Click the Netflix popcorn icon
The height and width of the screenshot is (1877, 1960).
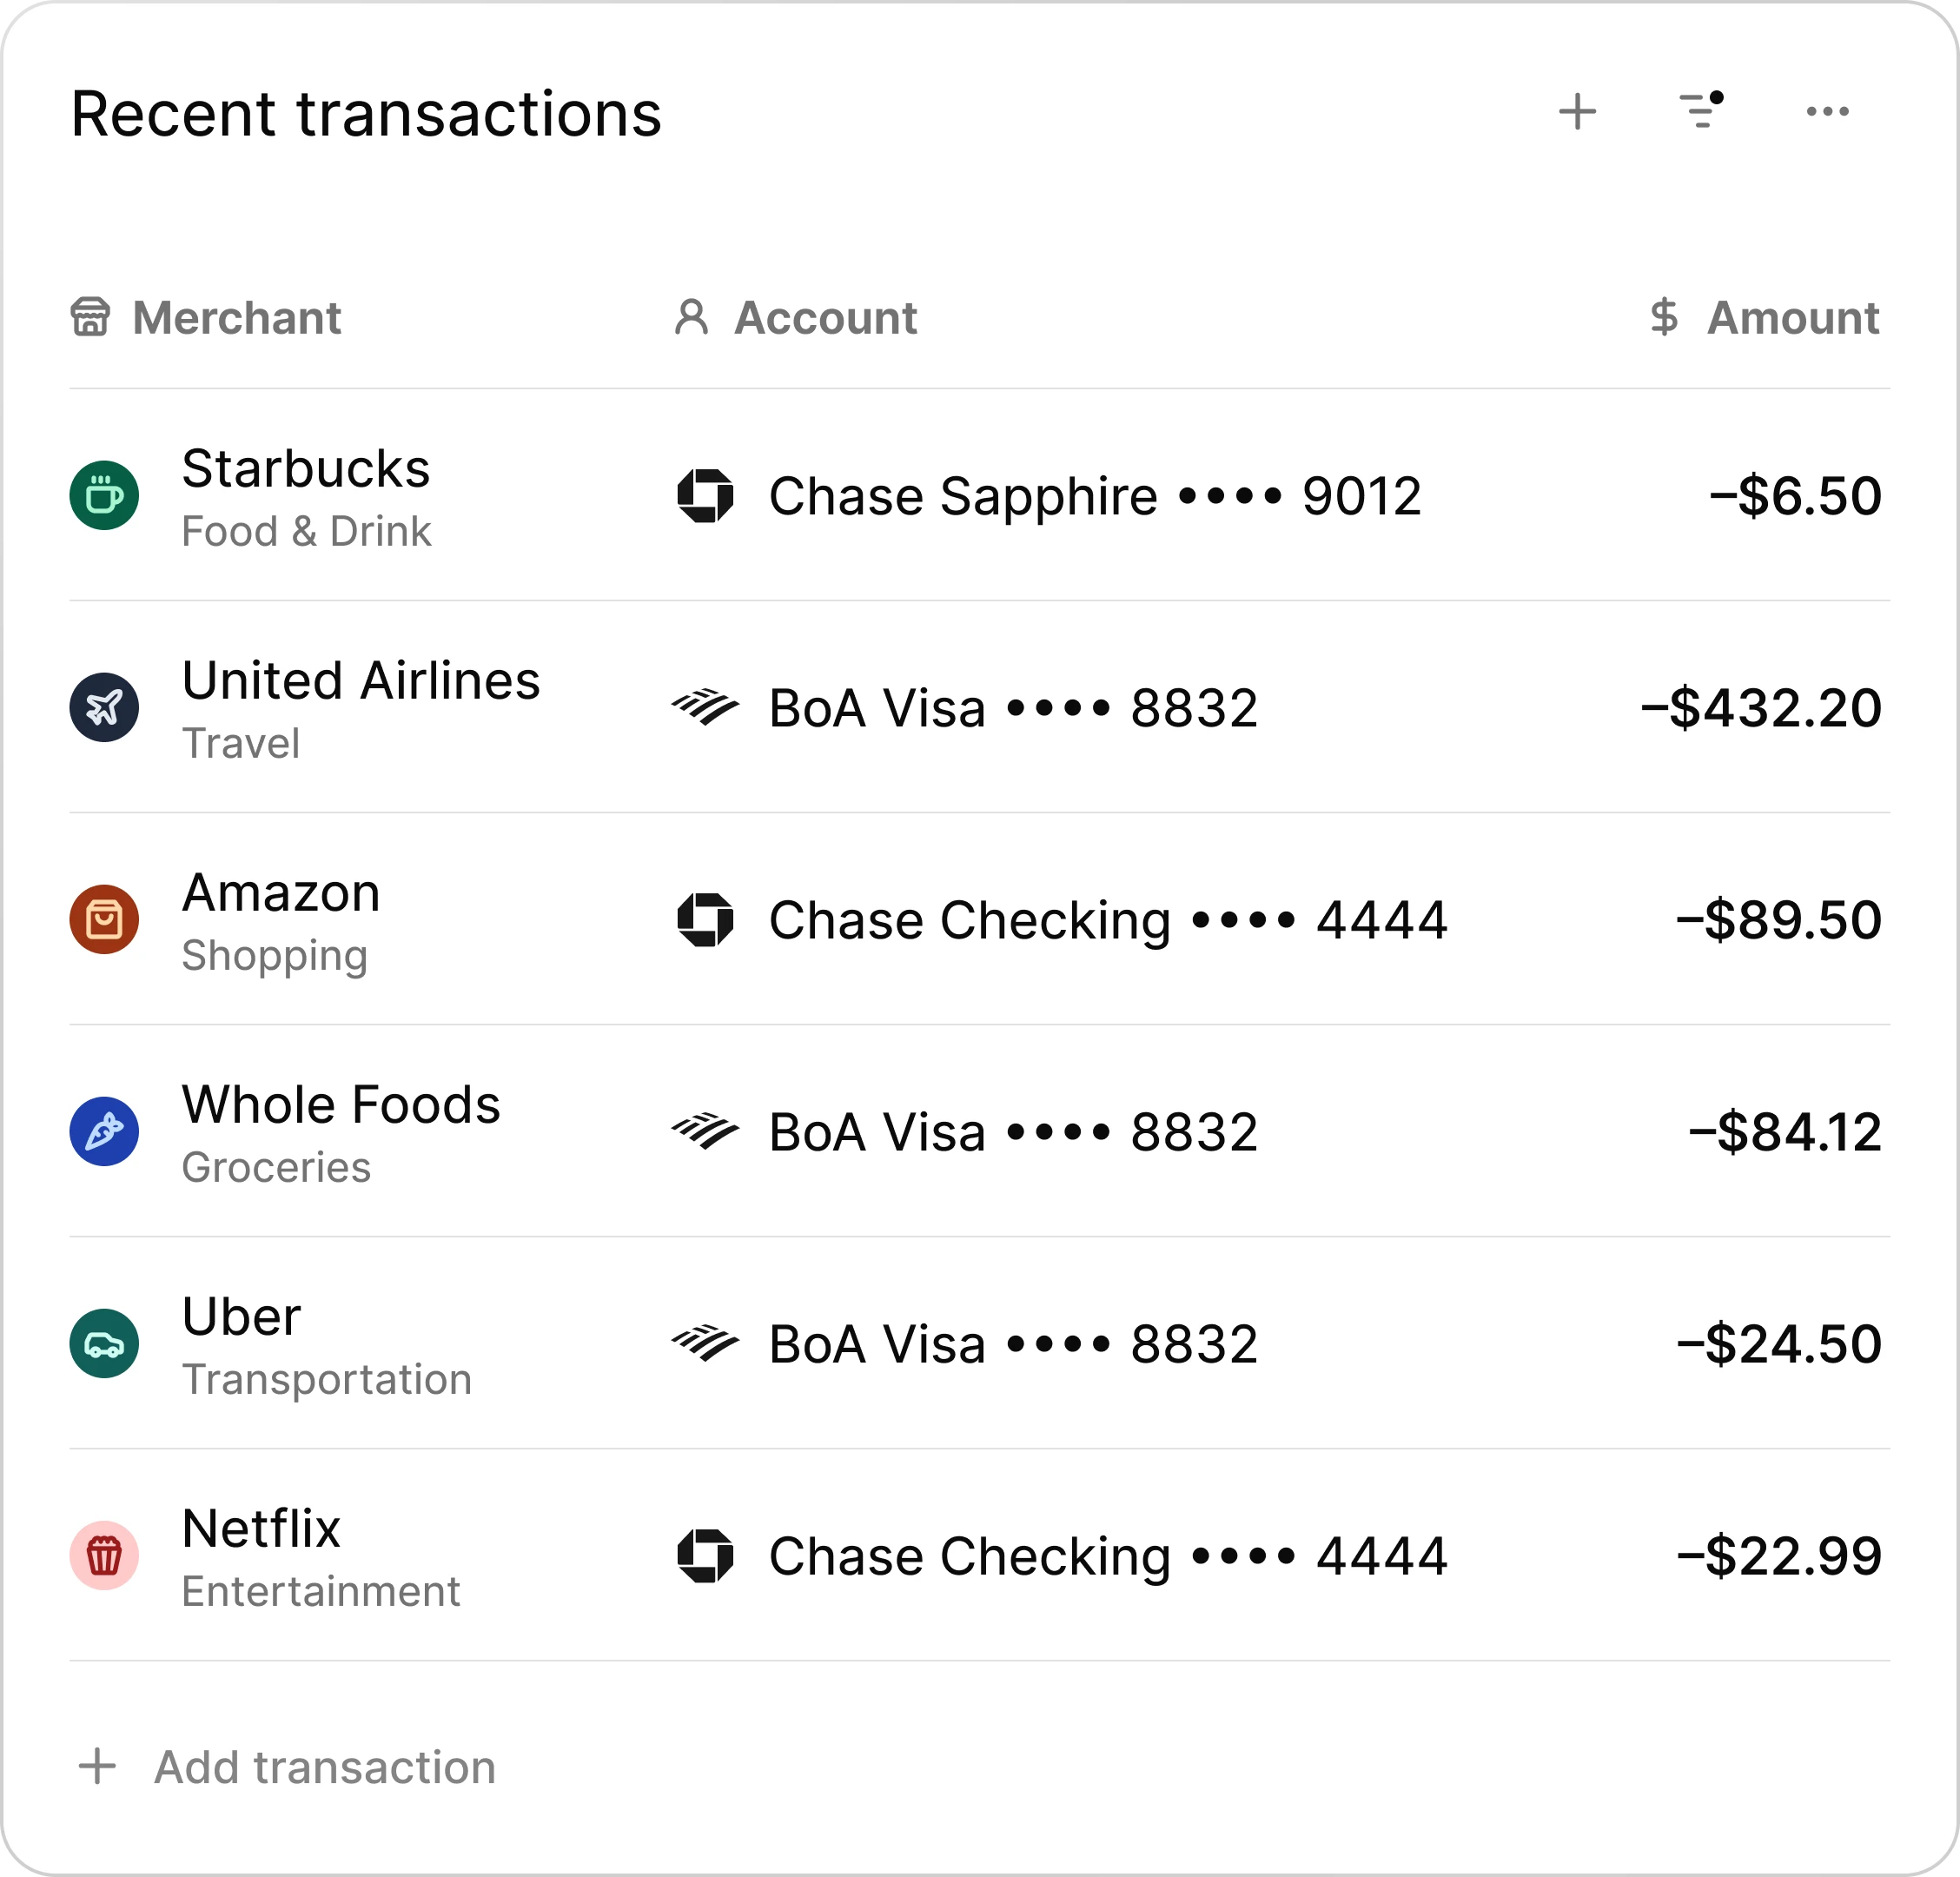104,1555
